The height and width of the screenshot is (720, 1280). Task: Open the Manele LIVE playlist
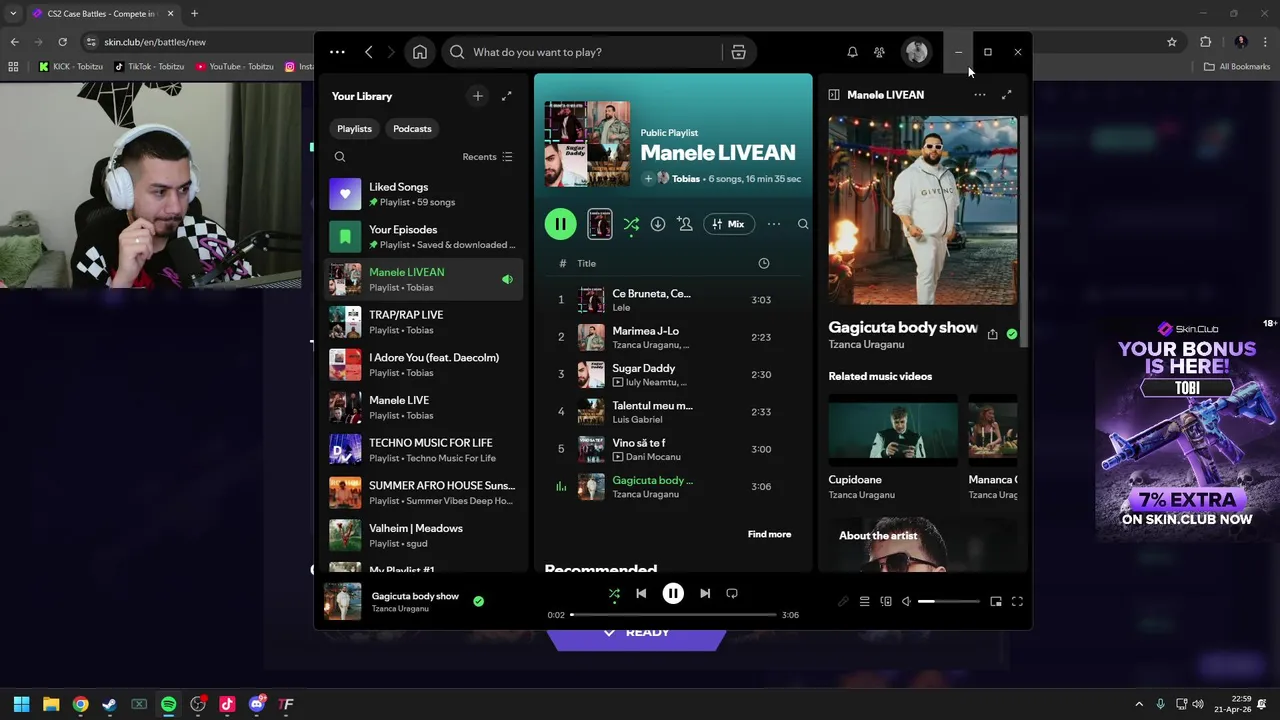tap(424, 407)
